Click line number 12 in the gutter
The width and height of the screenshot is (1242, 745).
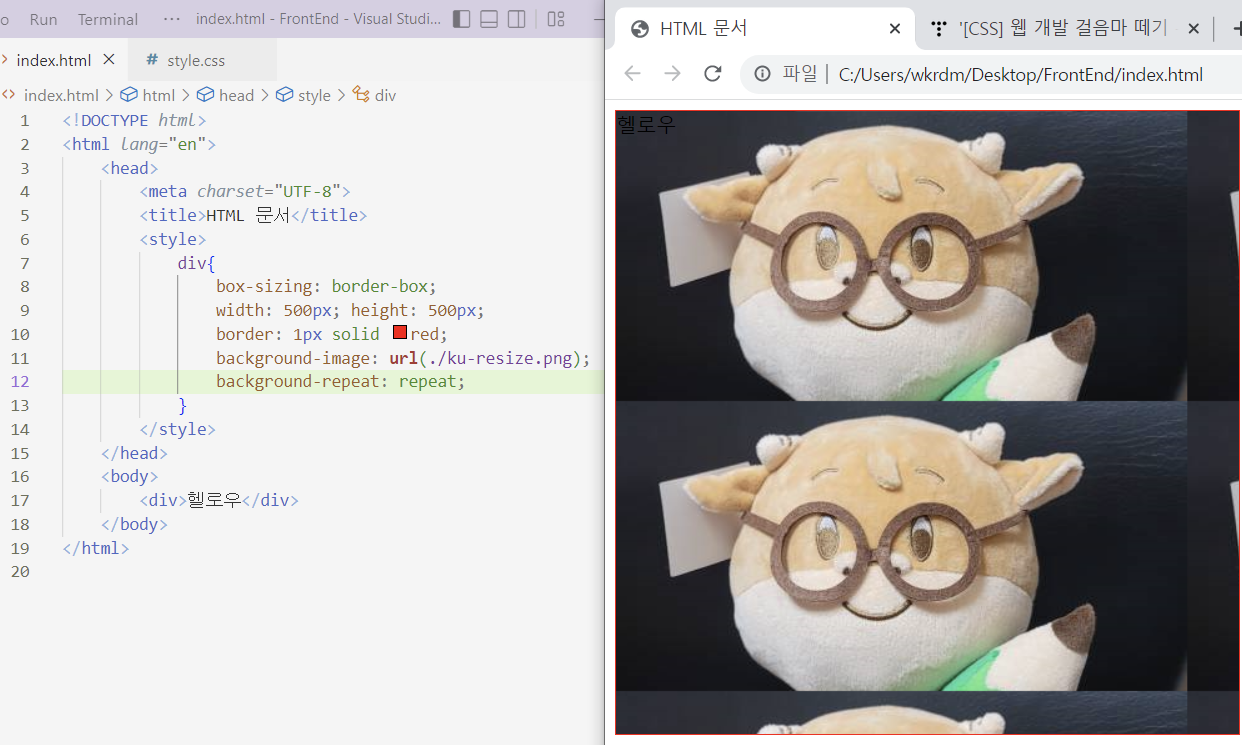pyautogui.click(x=20, y=381)
